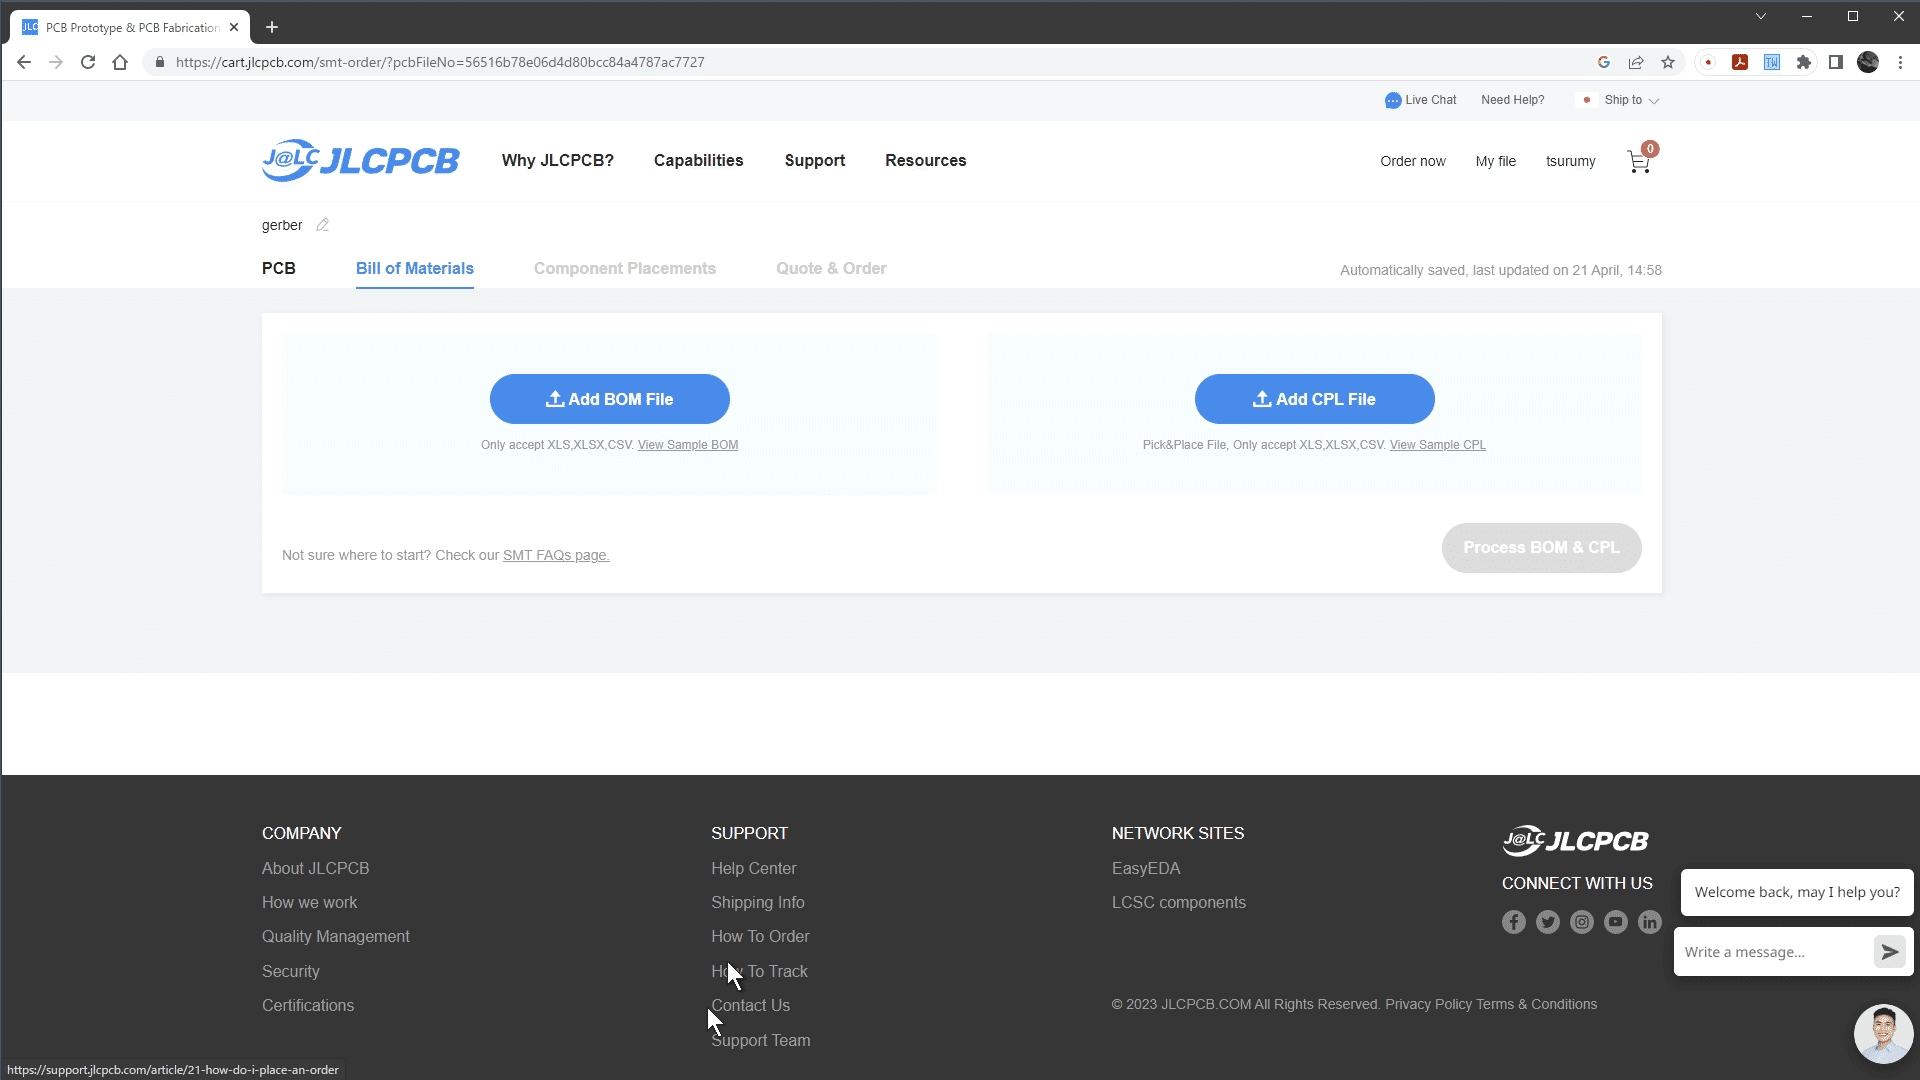This screenshot has width=1920, height=1080.
Task: Switch to the PCB tab
Action: click(x=278, y=268)
